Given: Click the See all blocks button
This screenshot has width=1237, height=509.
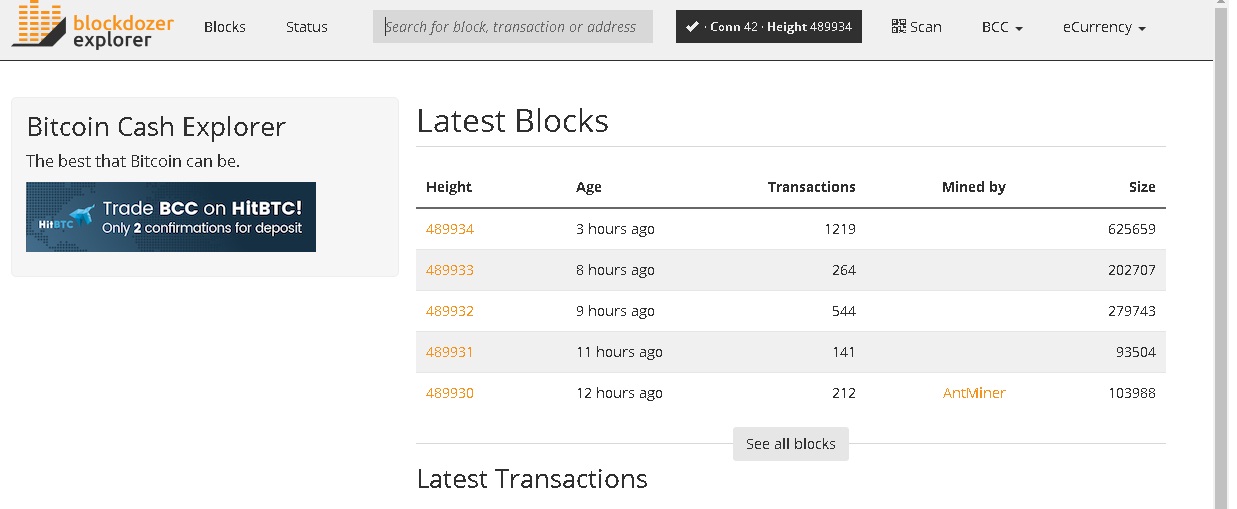Looking at the screenshot, I should (790, 443).
